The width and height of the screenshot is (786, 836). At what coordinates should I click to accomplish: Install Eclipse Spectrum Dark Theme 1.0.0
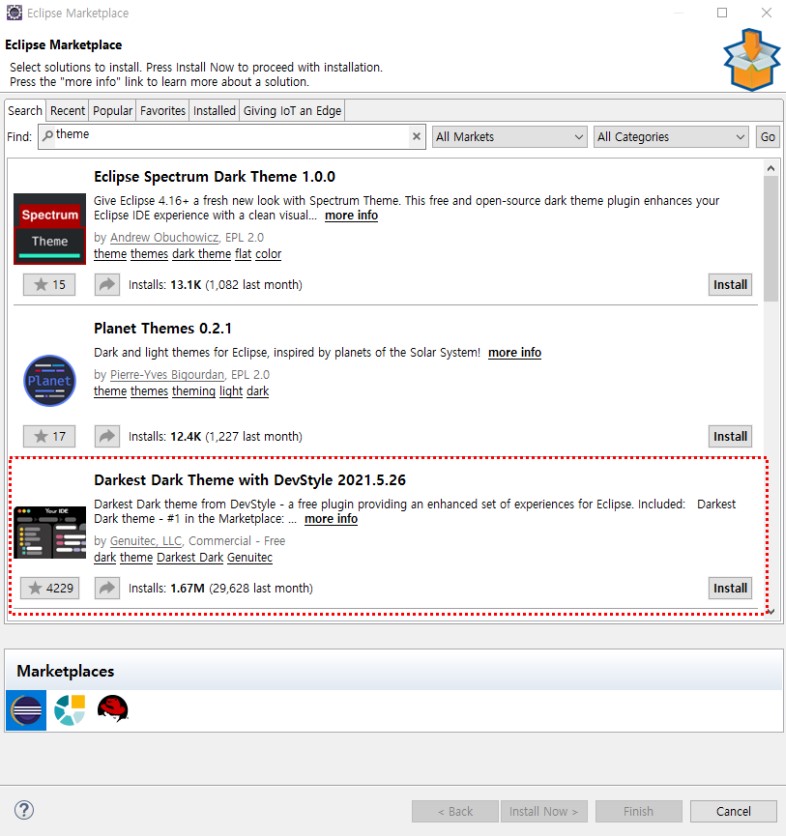(730, 284)
